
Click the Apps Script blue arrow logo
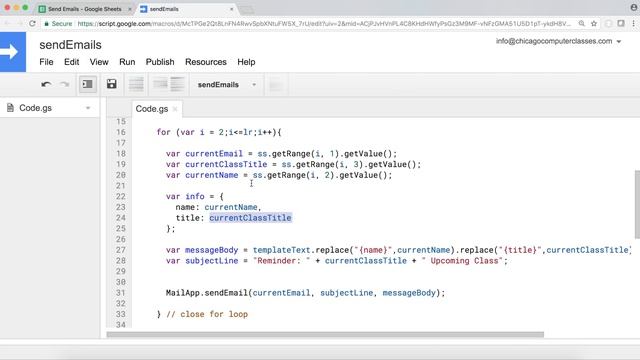click(13, 52)
